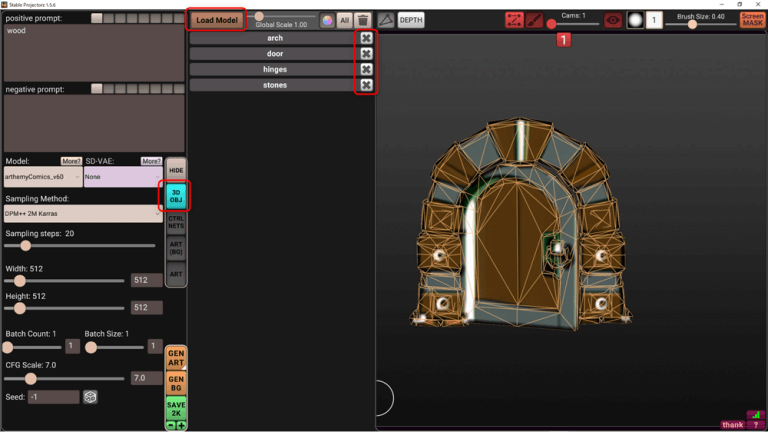Switch to the 3D OBJ tab

click(176, 196)
